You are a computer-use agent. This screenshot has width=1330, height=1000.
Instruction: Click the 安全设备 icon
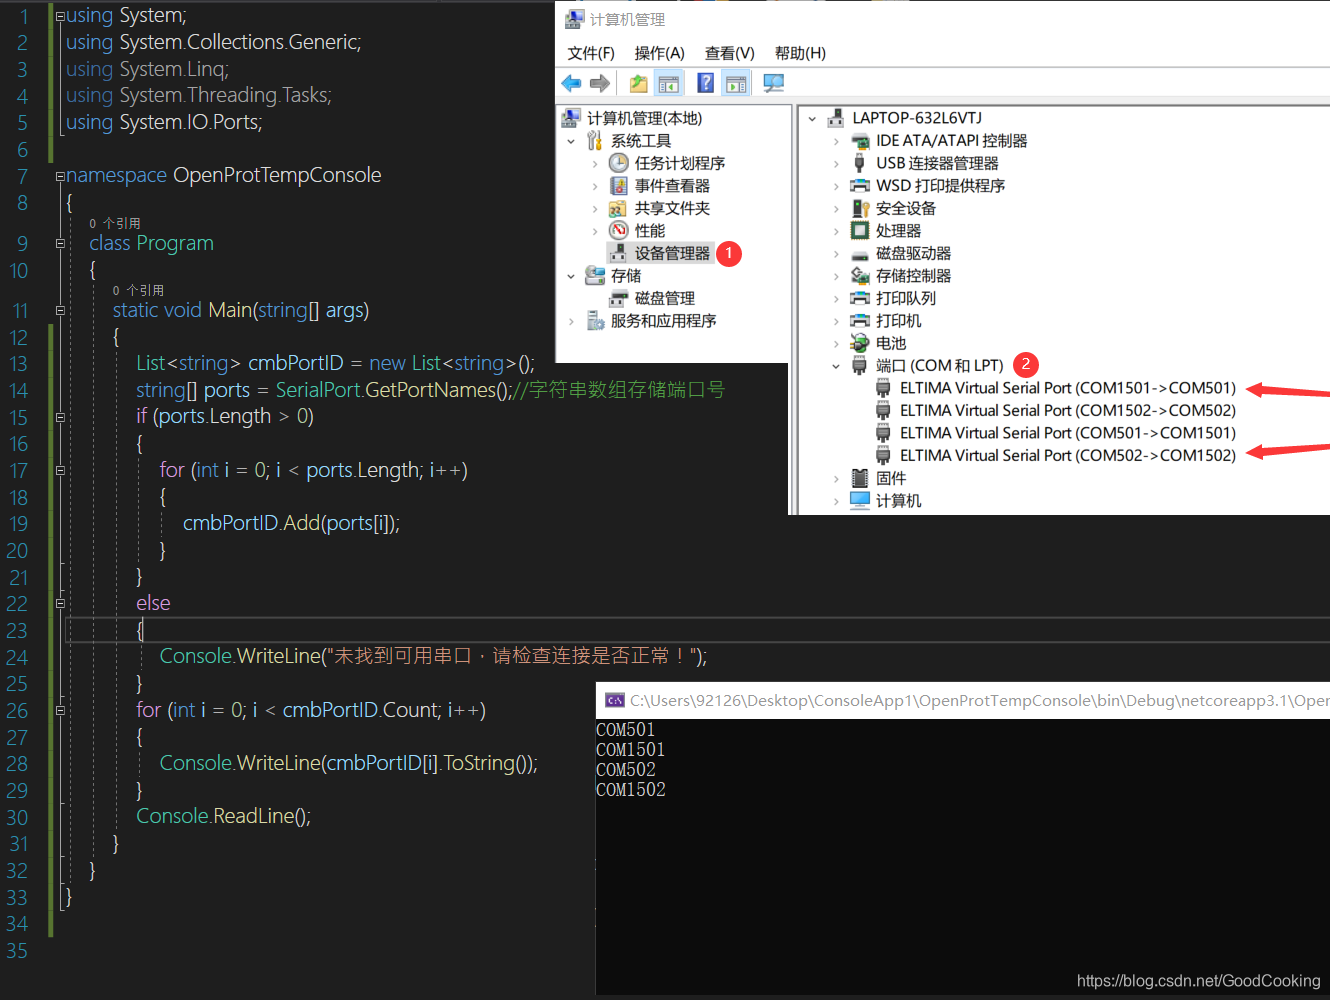pos(860,208)
